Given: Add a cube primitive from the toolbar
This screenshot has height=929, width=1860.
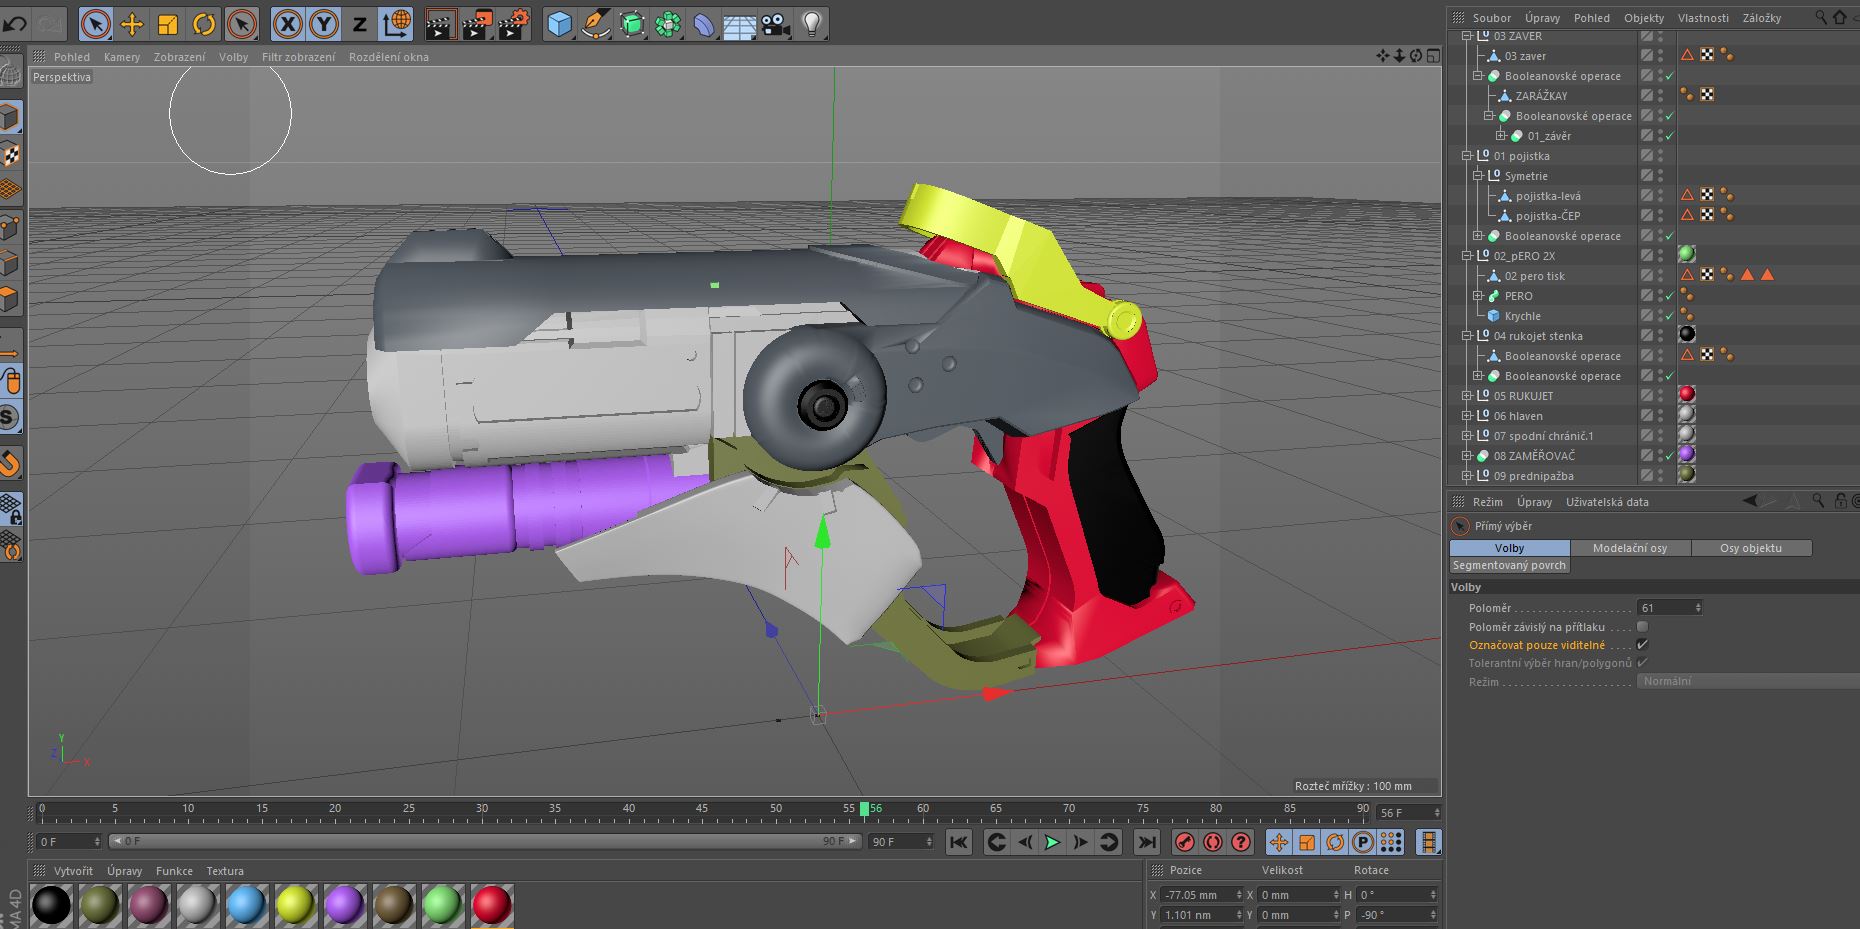Looking at the screenshot, I should pos(560,24).
